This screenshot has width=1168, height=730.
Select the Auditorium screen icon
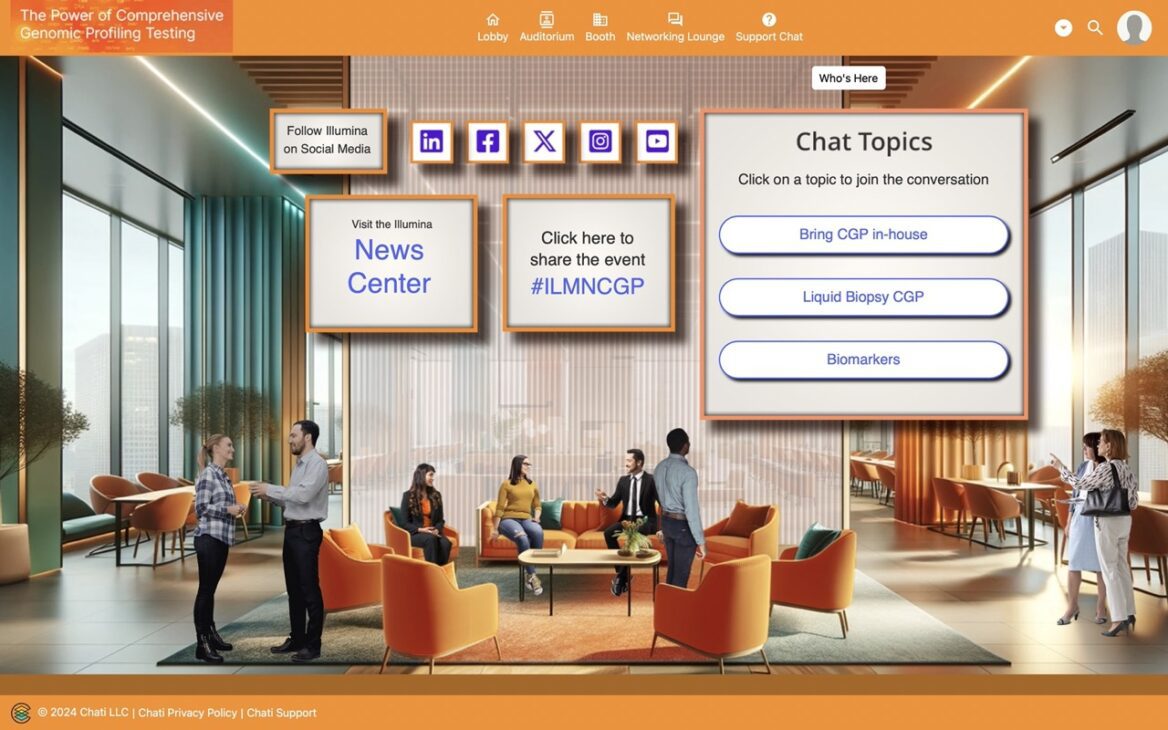click(546, 20)
